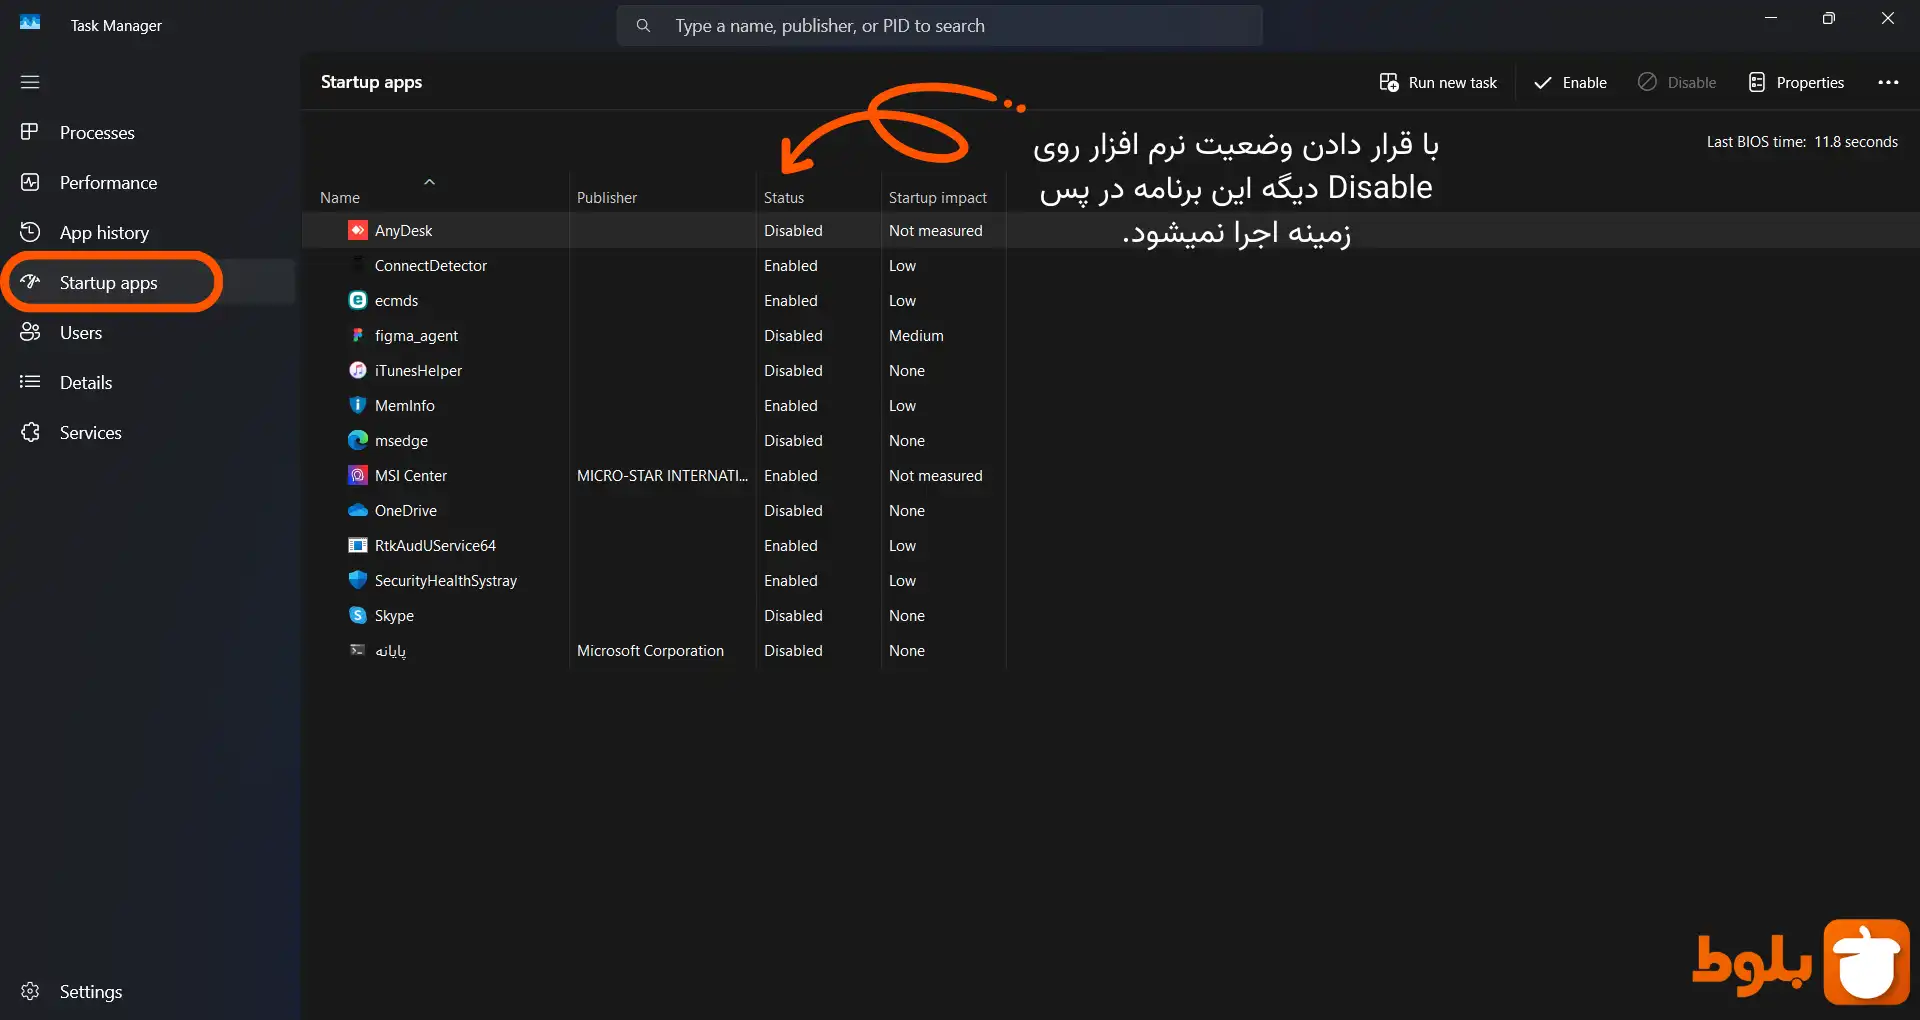Sort list by Startup impact column
Viewport: 1920px width, 1020px height.
point(937,198)
